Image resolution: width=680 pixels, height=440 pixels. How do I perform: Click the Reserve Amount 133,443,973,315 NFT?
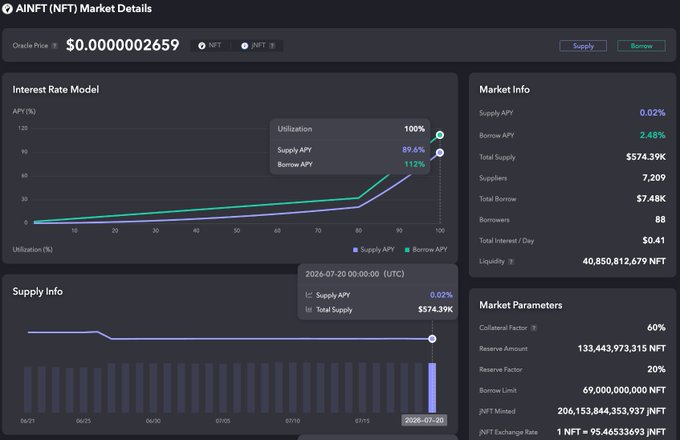(x=621, y=348)
